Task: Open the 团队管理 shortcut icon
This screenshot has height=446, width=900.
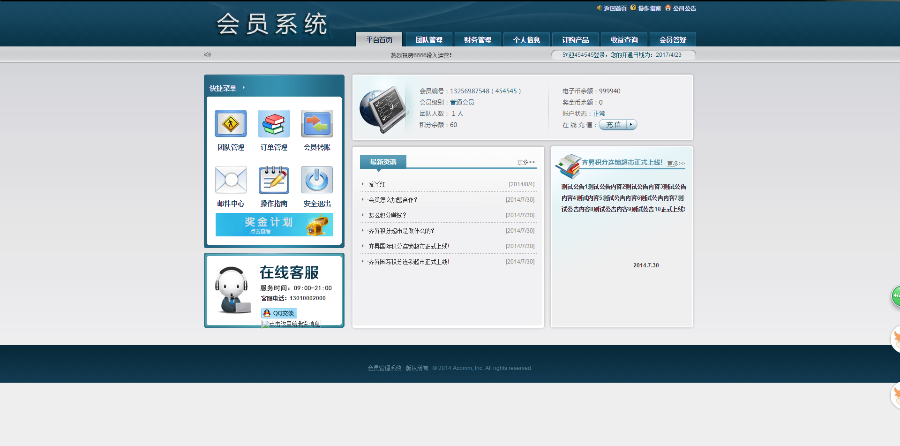Action: click(230, 124)
